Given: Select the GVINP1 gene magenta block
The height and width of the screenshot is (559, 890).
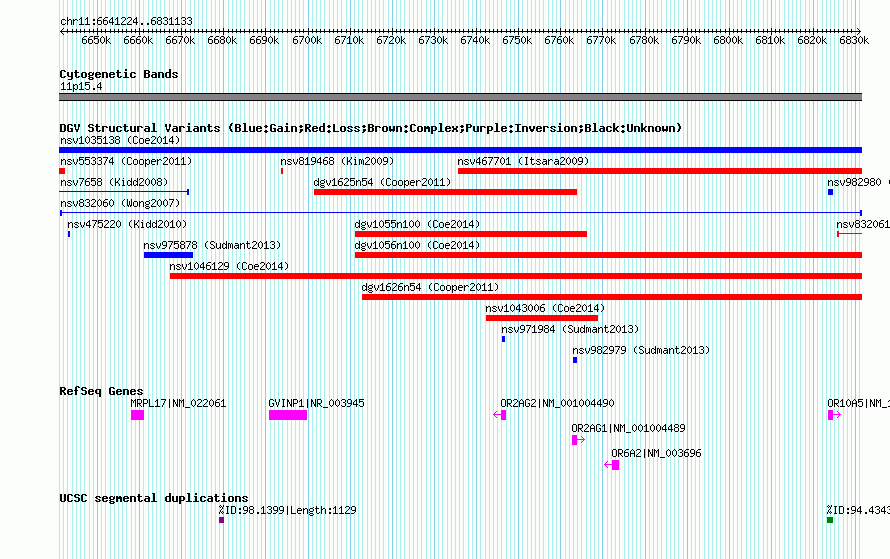Looking at the screenshot, I should (288, 415).
